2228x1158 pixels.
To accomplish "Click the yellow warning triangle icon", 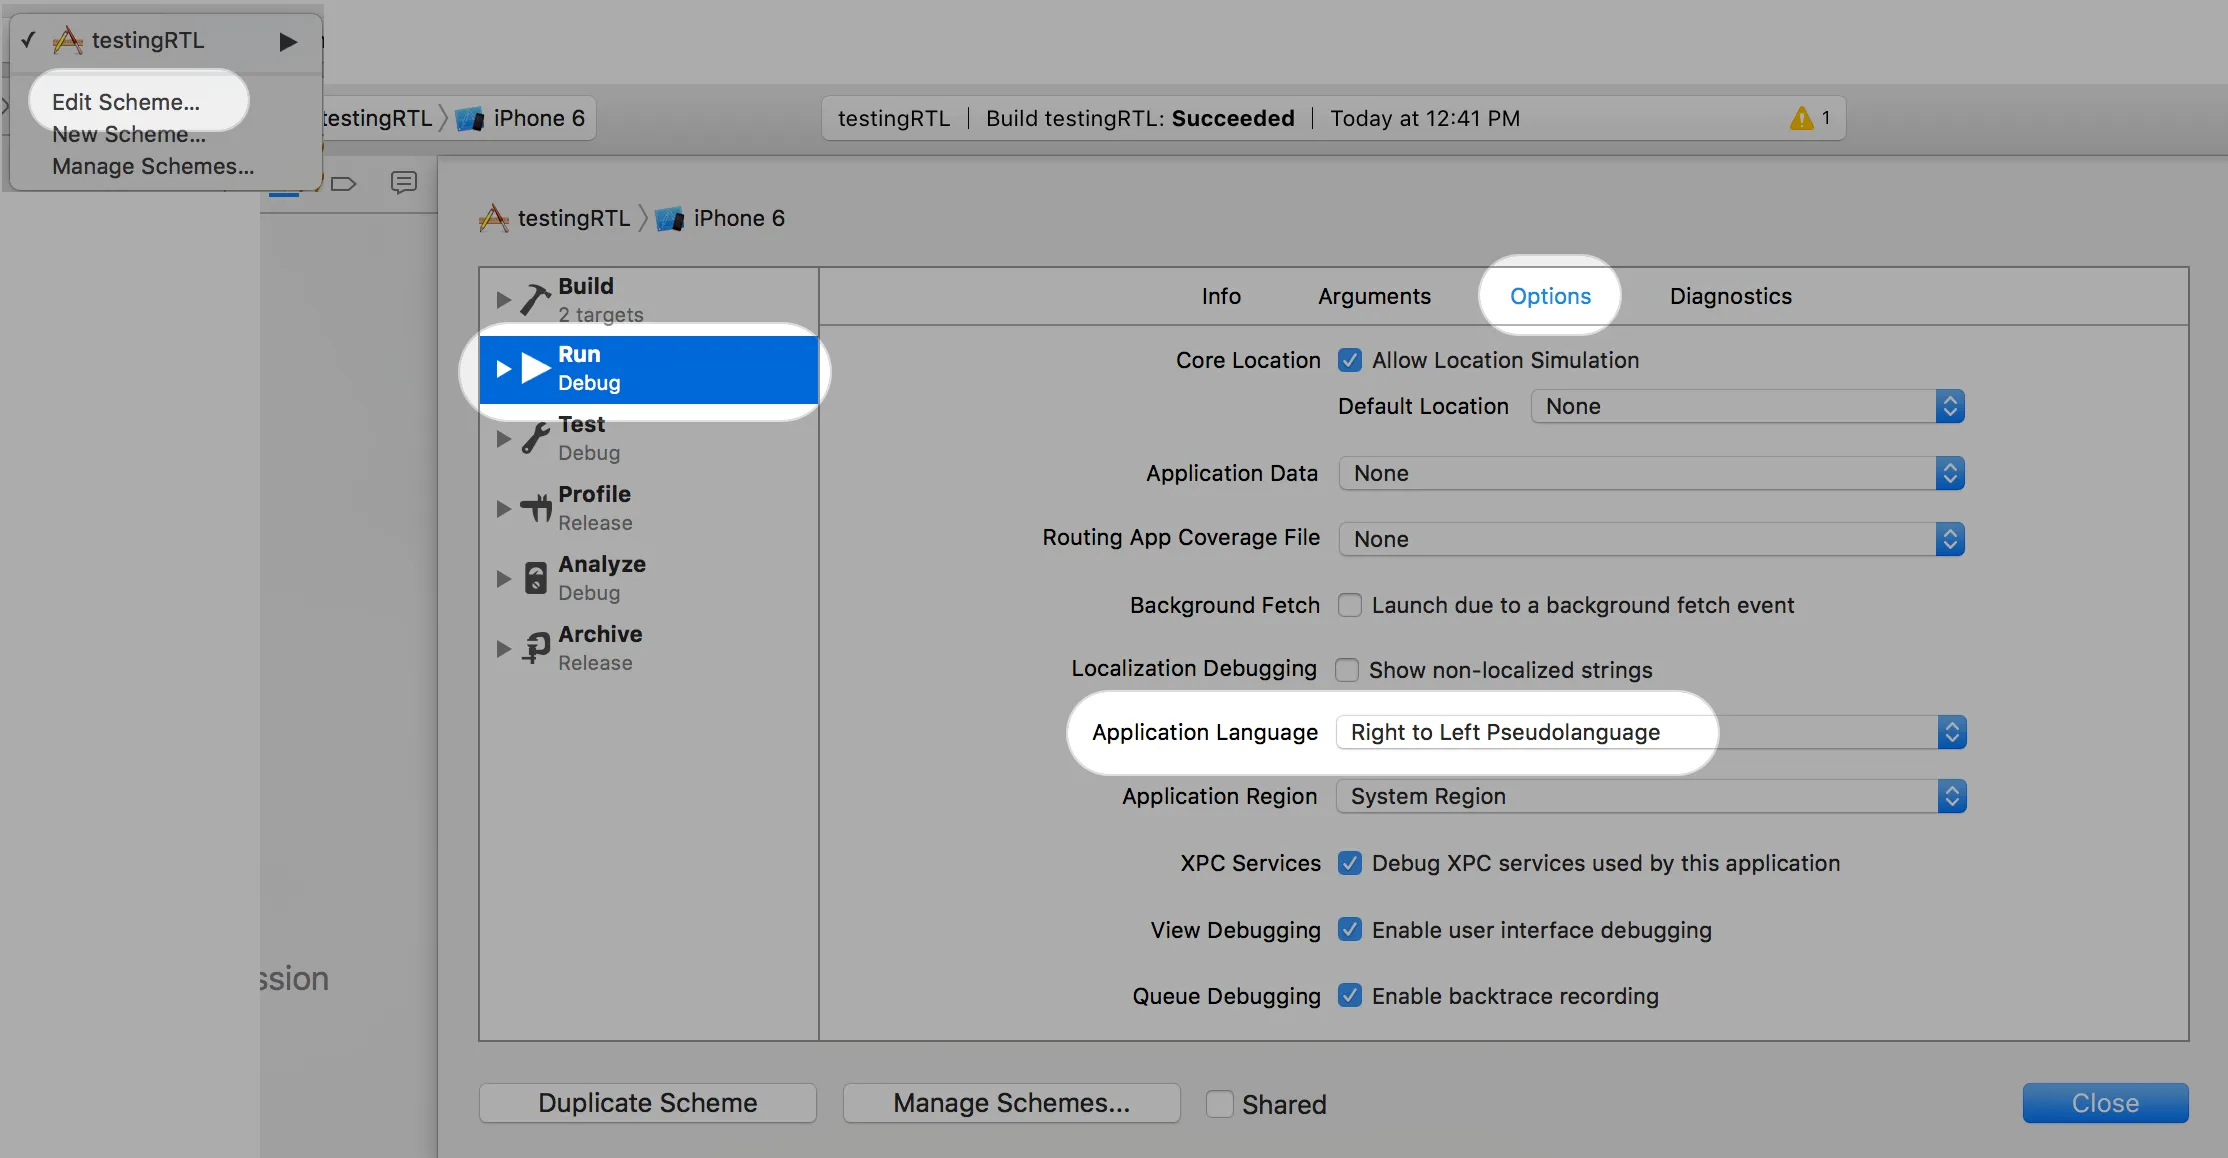I will click(1801, 118).
